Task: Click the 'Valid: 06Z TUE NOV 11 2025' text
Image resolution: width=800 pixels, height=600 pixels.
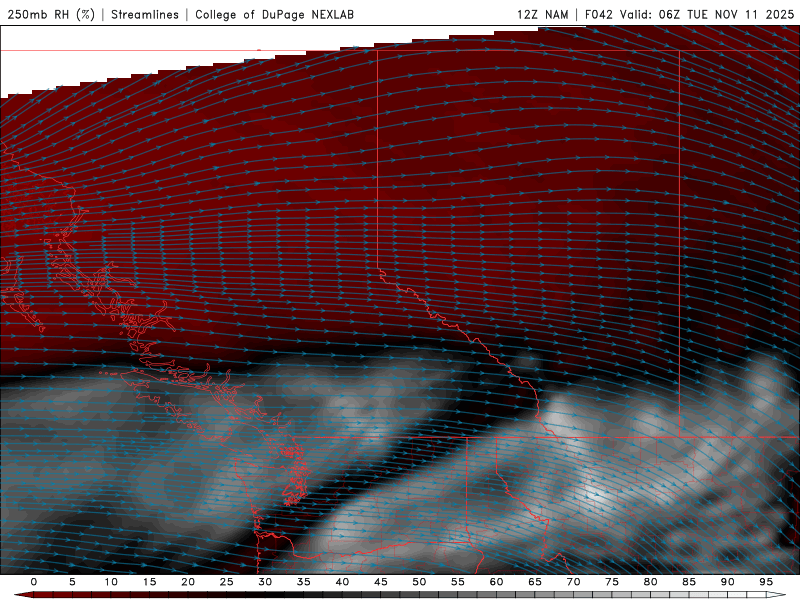Action: pyautogui.click(x=707, y=14)
